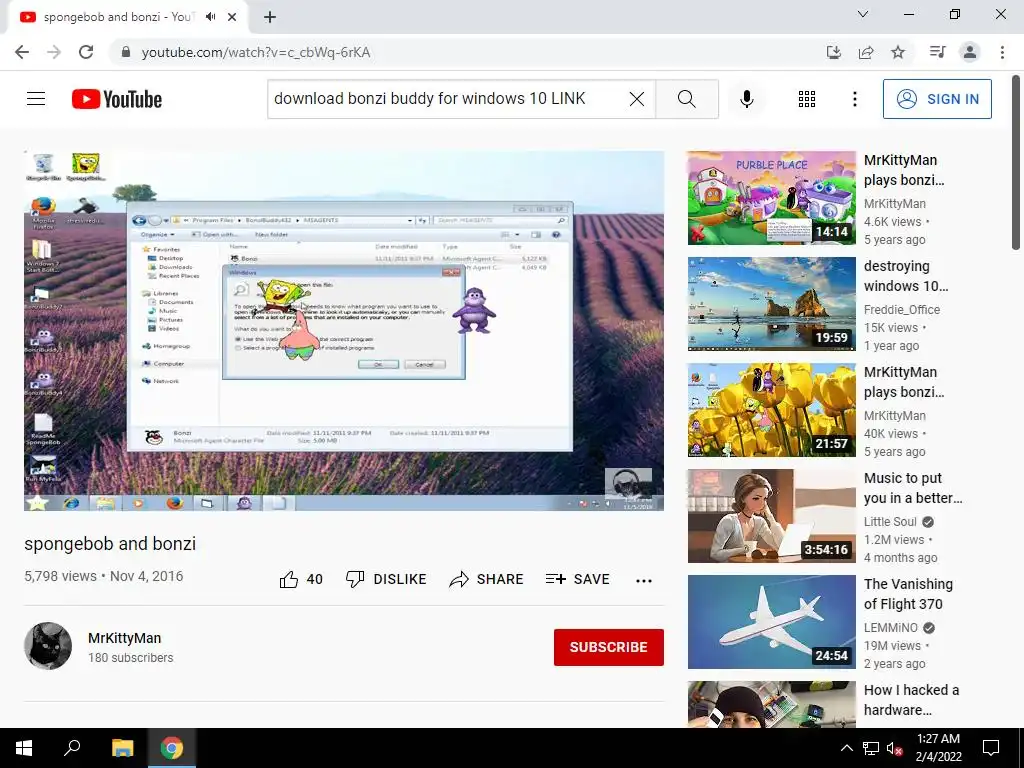Screen dimensions: 1024x768
Task: Open the YouTube hamburger guide menu
Action: (36, 99)
